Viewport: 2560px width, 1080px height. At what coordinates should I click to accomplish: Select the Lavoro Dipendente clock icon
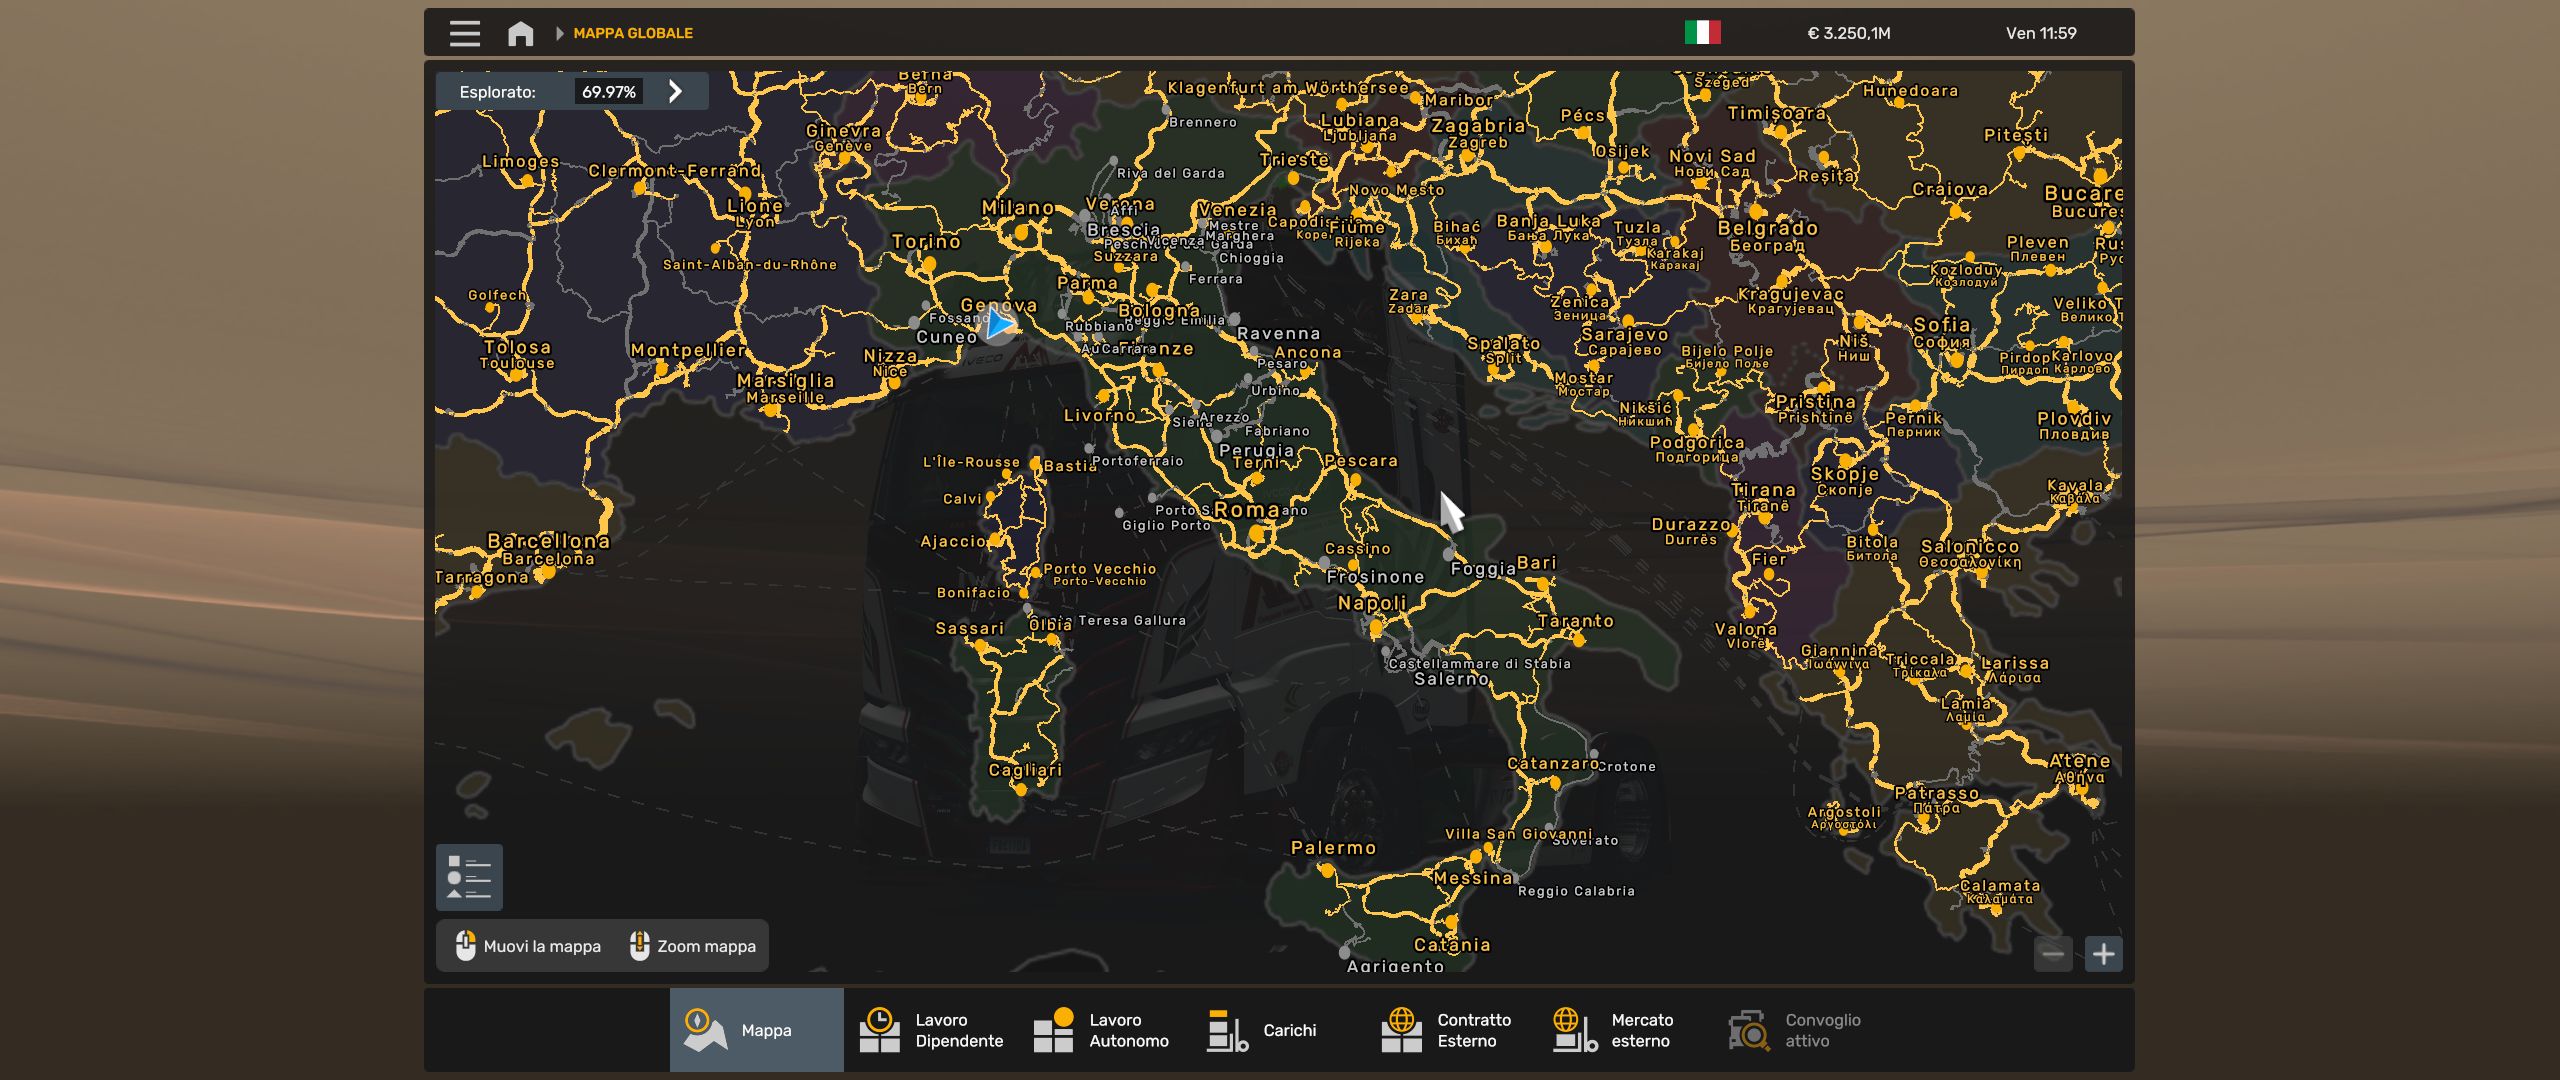881,1029
